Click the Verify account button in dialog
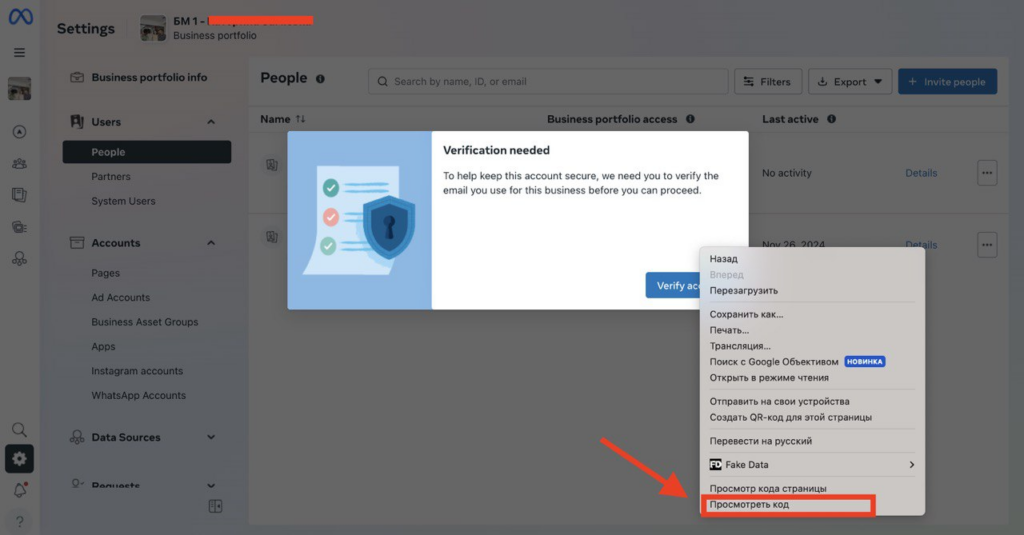The height and width of the screenshot is (535, 1024). pos(673,285)
